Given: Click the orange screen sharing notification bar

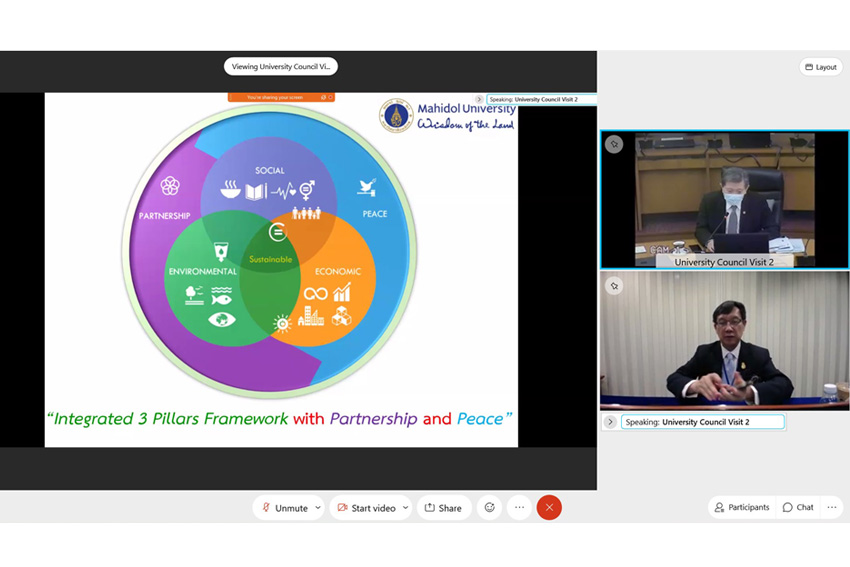Looking at the screenshot, I should [x=280, y=97].
